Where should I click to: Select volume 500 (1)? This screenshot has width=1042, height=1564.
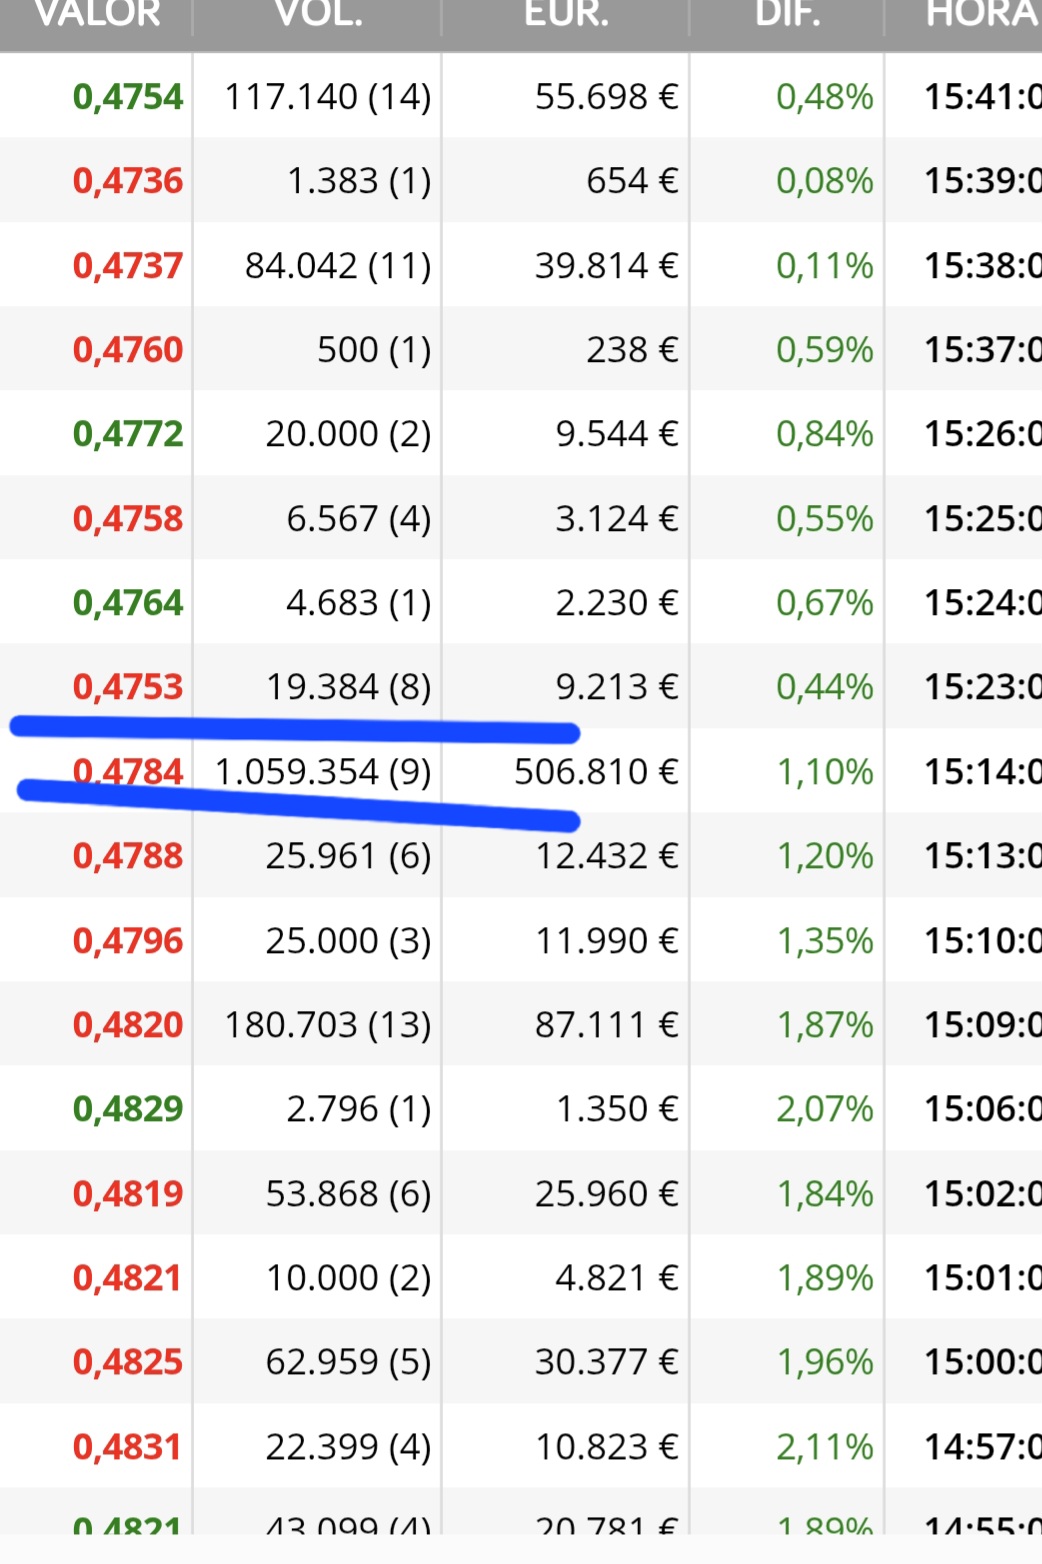[x=374, y=350]
